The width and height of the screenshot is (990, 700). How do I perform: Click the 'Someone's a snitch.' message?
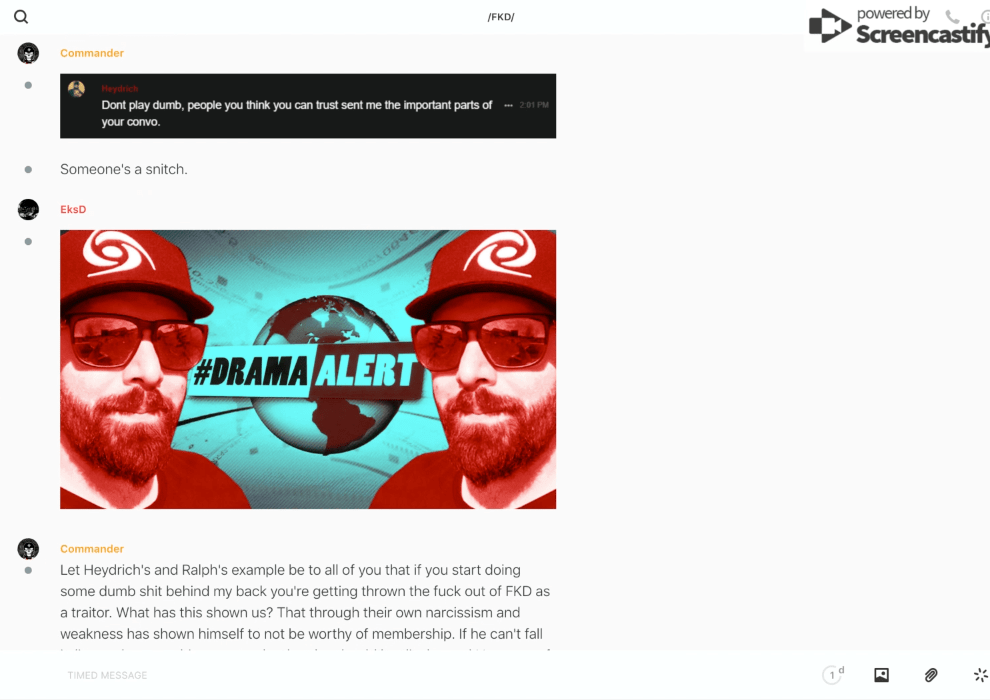[x=124, y=169]
